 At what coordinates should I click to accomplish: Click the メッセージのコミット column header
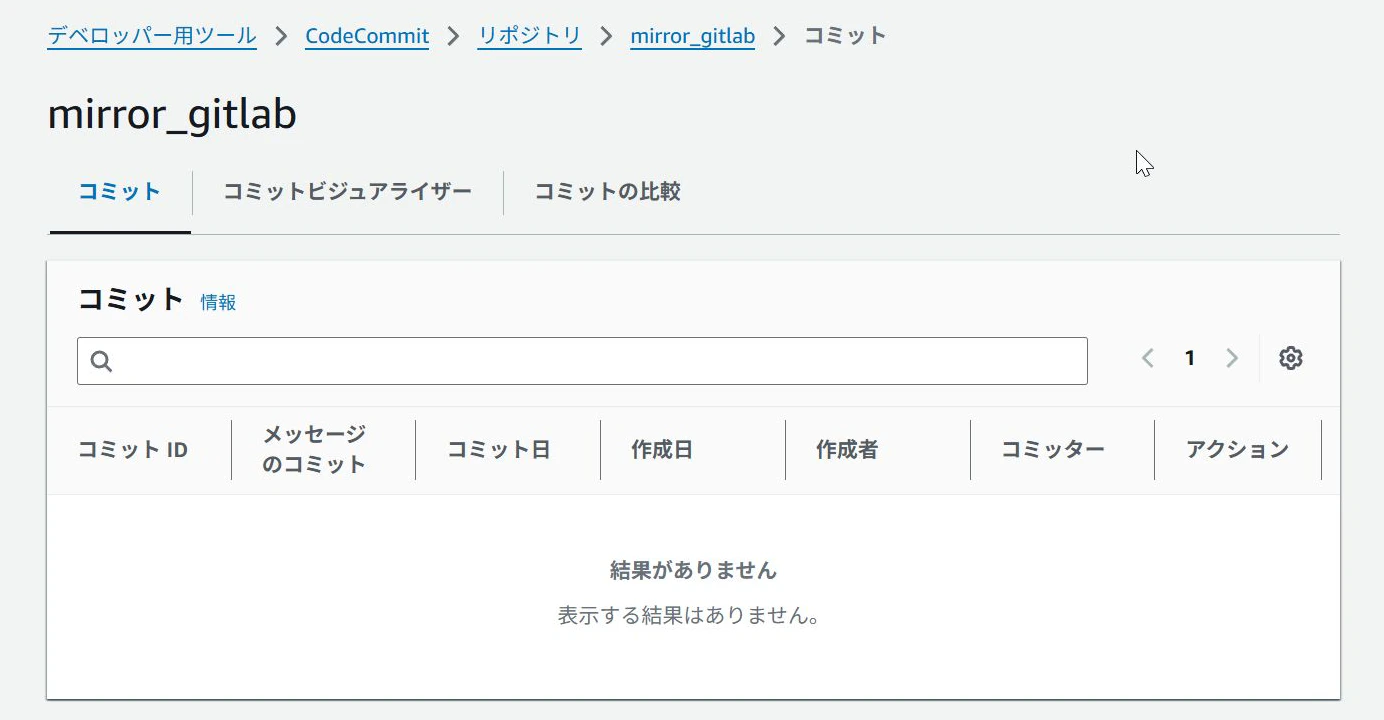[x=314, y=449]
